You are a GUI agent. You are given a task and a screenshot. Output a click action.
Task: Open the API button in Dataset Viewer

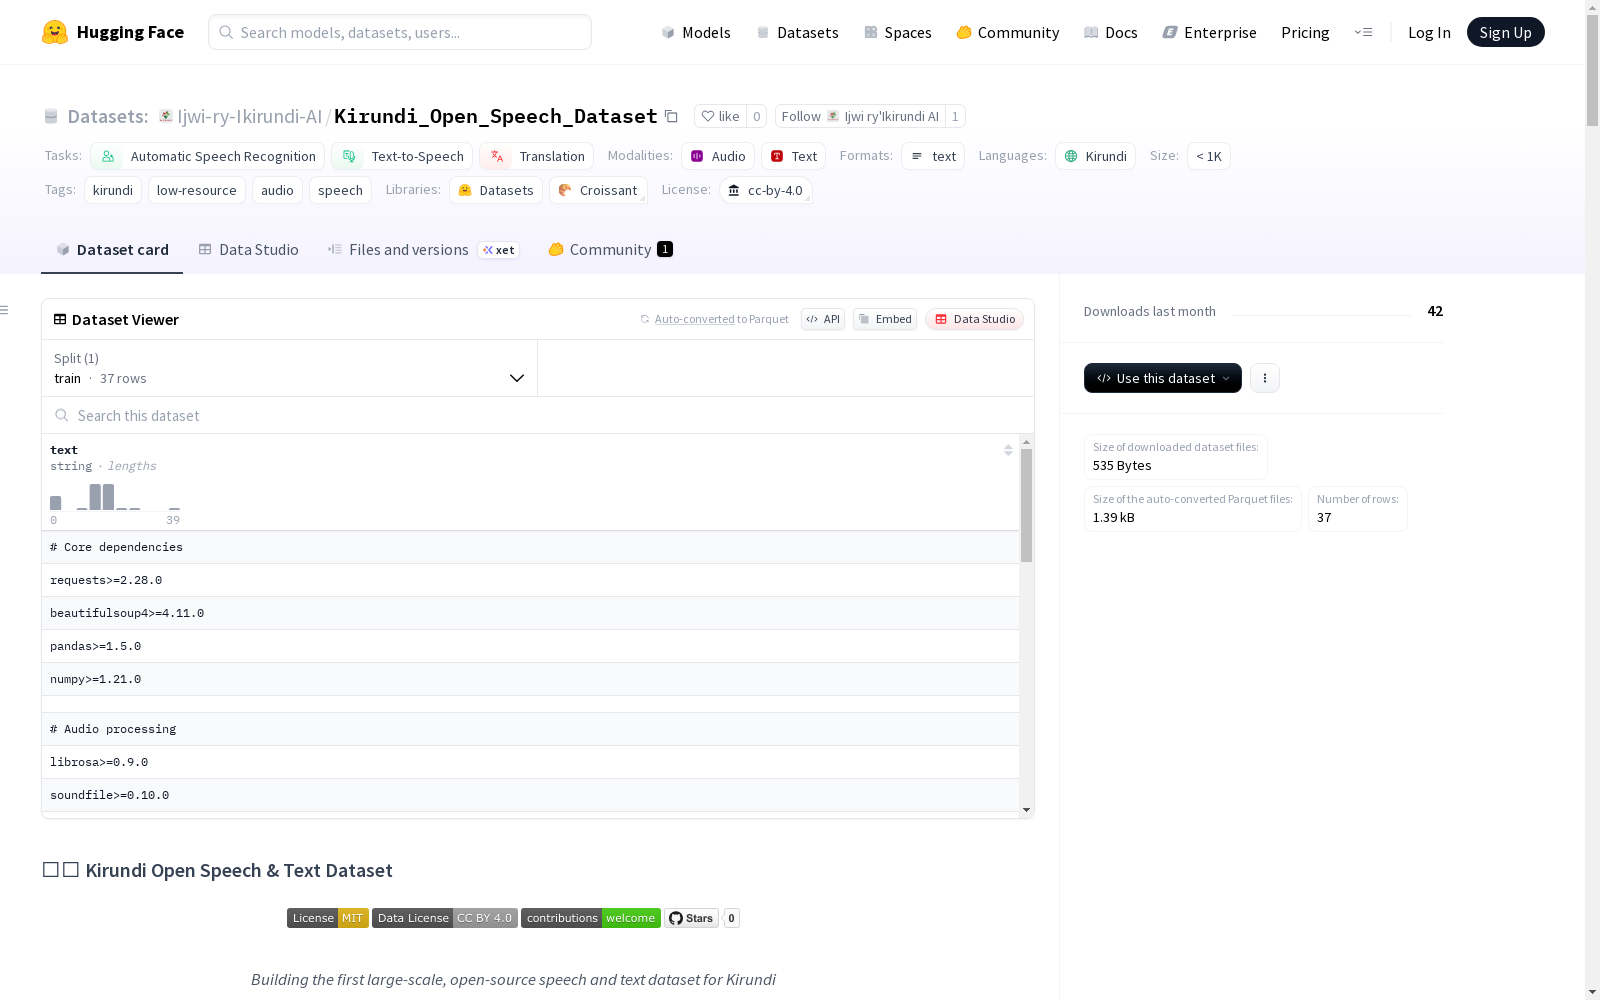tap(823, 319)
